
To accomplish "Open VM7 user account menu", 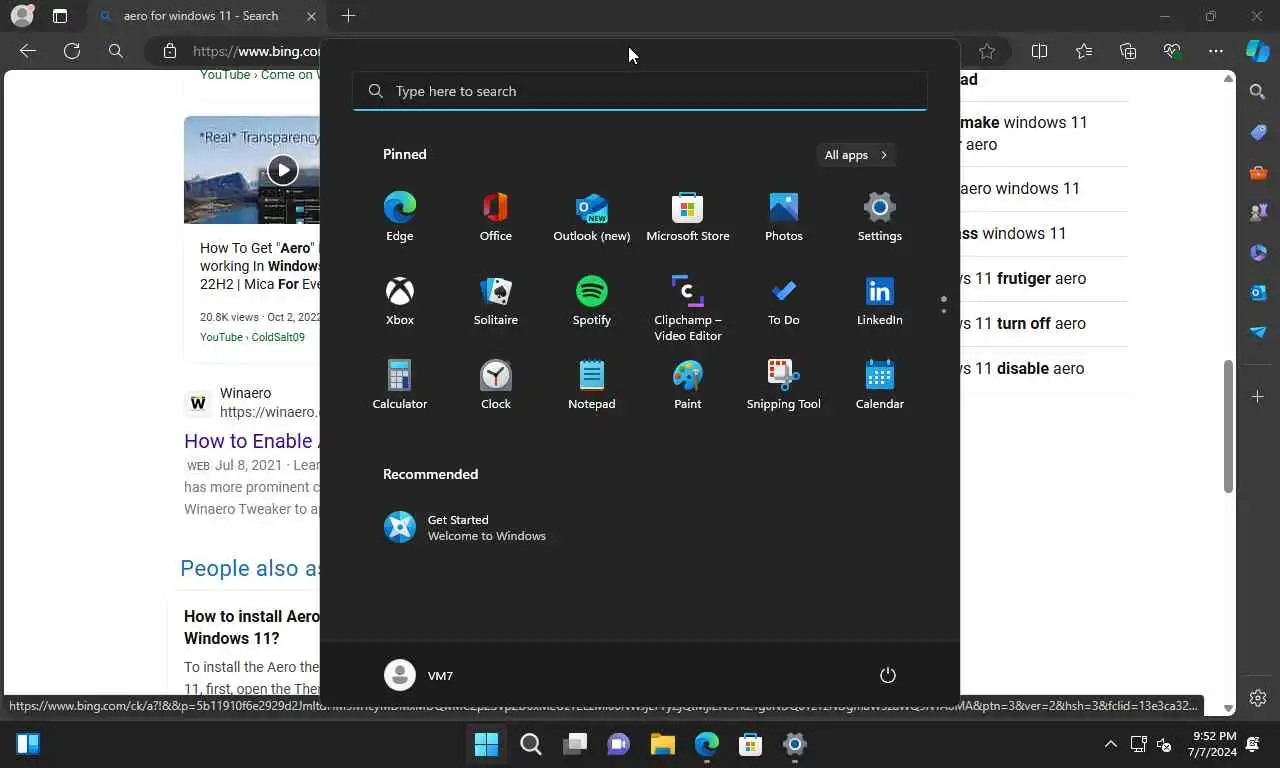I will (x=419, y=675).
